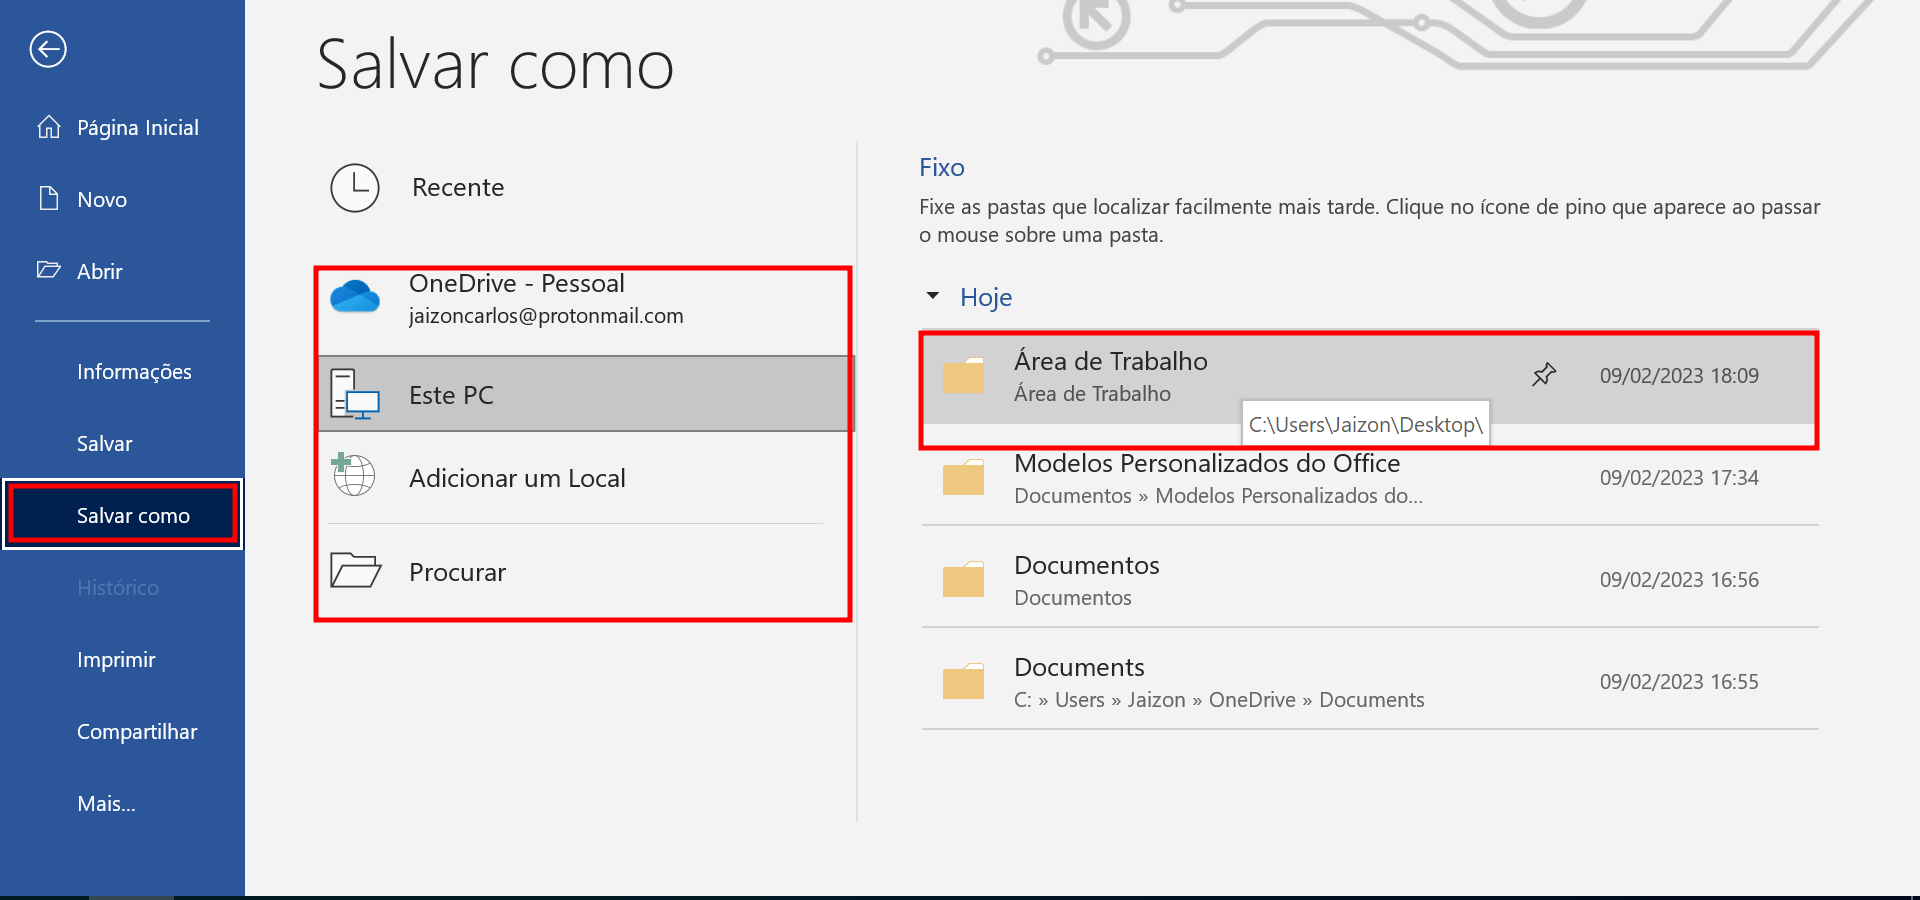
Task: Open the Imprimir section
Action: click(x=116, y=659)
